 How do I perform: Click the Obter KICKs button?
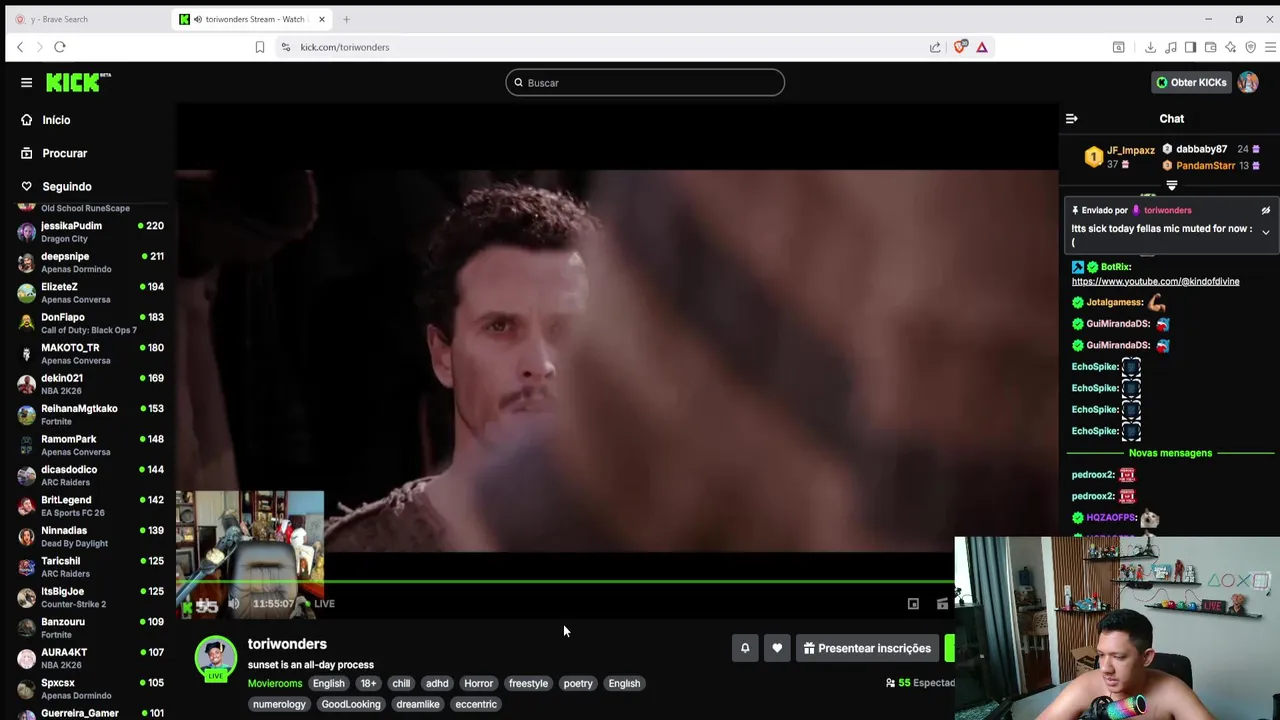1190,83
